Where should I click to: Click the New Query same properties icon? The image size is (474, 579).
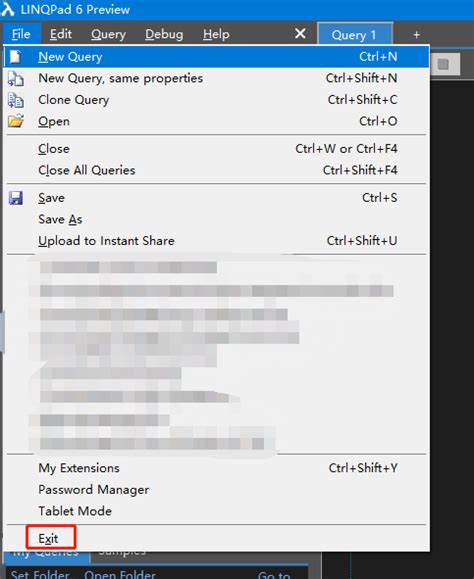16,78
